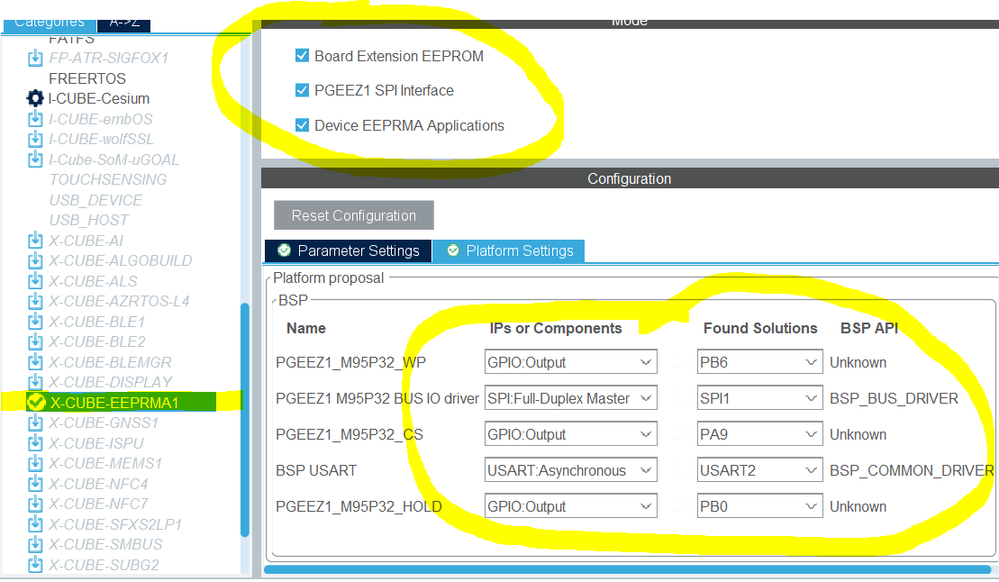The height and width of the screenshot is (582, 999).
Task: Click category list vertical scrollbar
Action: 245,421
